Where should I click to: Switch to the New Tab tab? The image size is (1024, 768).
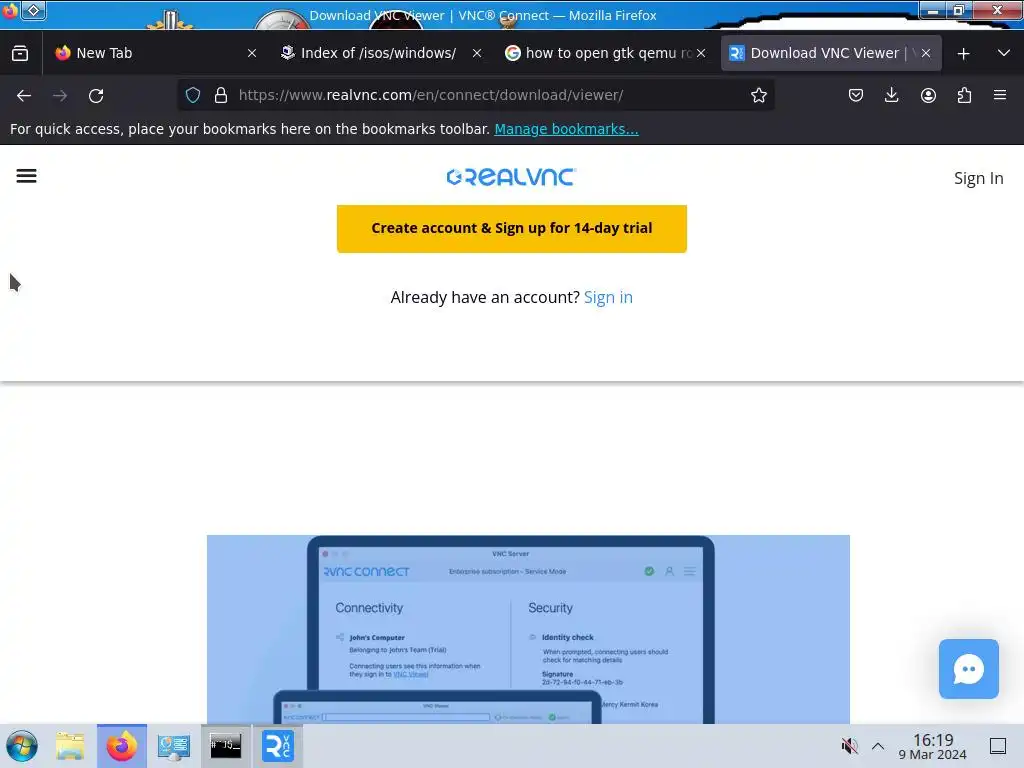156,53
